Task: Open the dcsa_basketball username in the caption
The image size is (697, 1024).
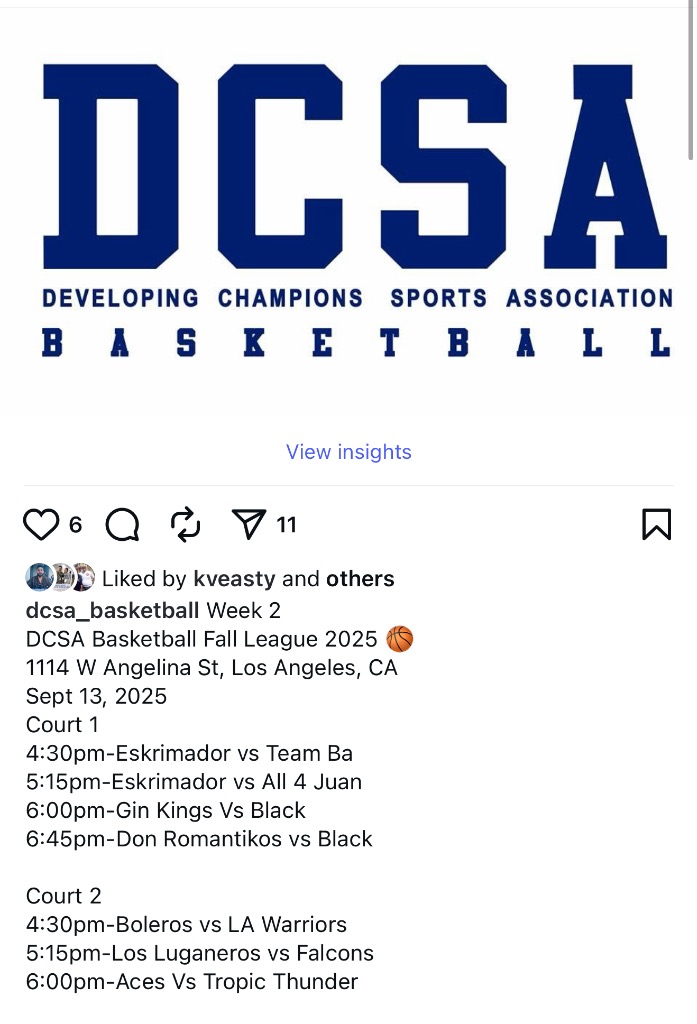Action: 113,610
